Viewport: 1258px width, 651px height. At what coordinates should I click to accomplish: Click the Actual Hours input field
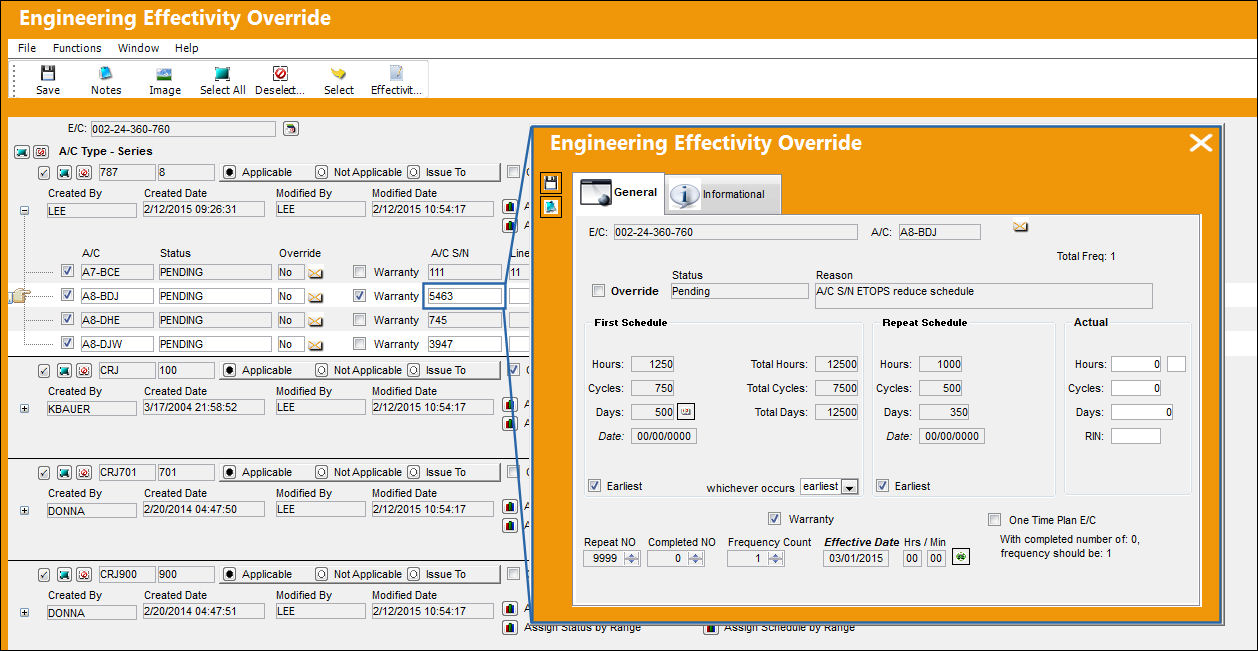[1137, 364]
